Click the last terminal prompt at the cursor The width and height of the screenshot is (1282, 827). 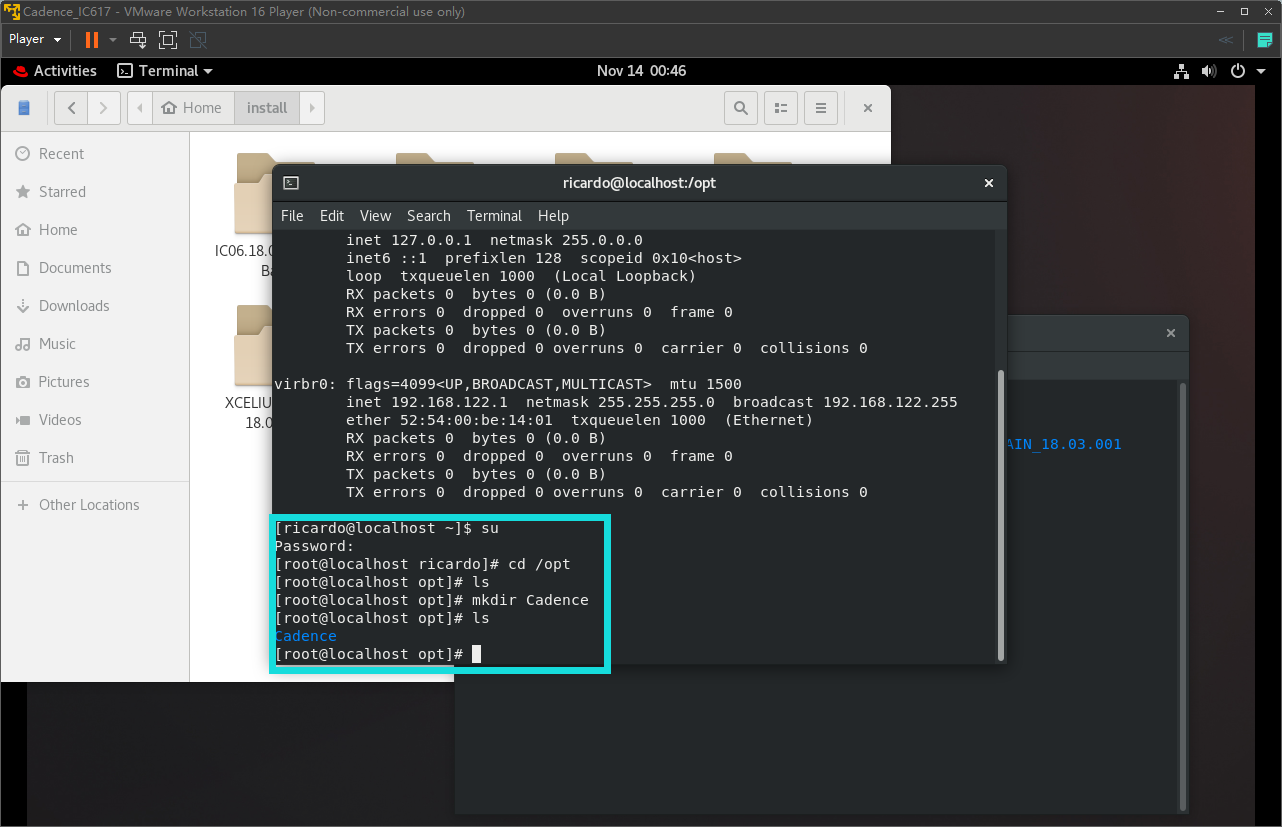click(x=377, y=654)
